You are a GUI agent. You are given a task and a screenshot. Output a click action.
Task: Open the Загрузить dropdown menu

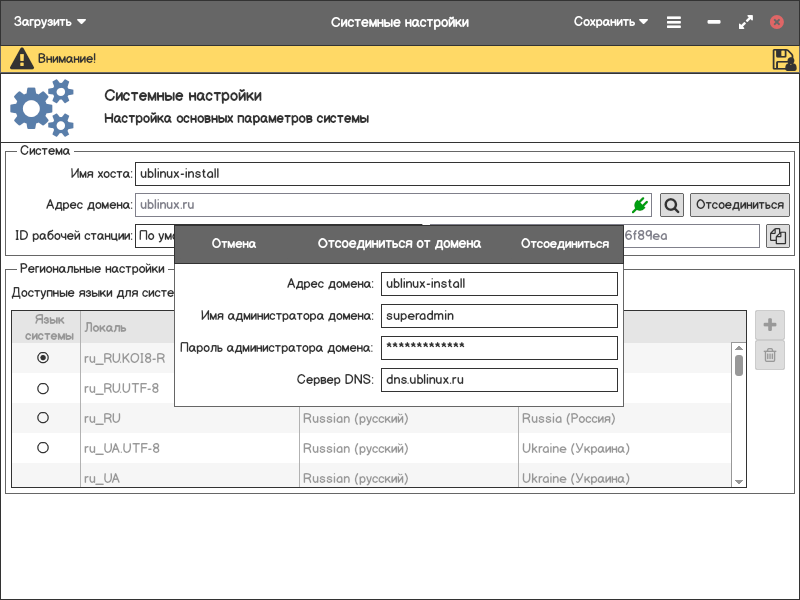click(50, 22)
